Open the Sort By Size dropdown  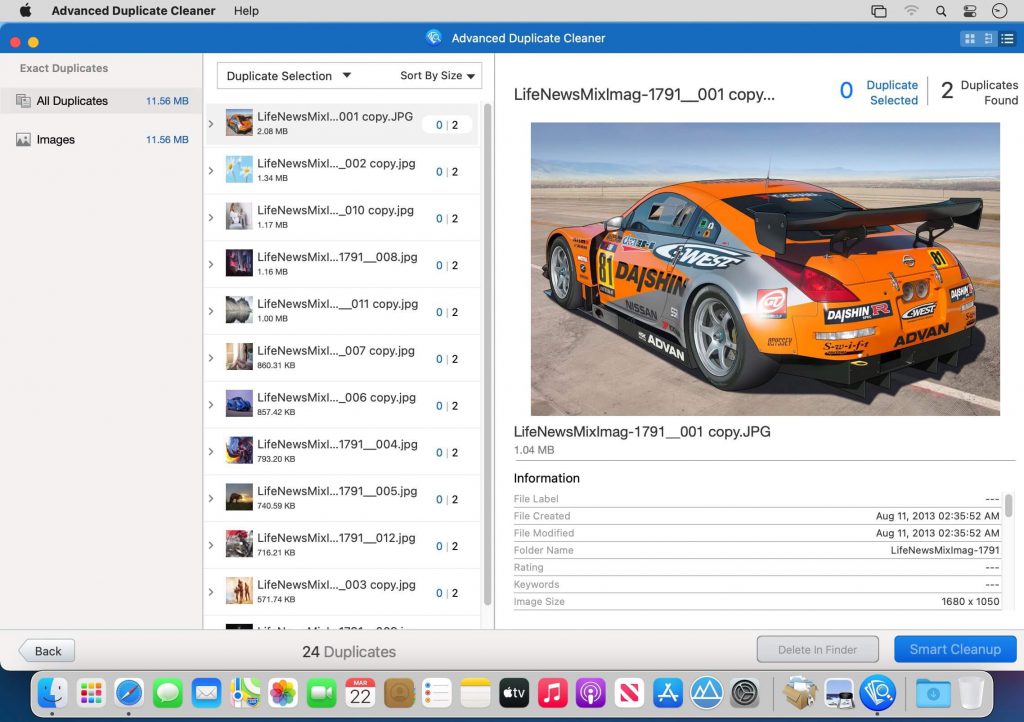[439, 75]
